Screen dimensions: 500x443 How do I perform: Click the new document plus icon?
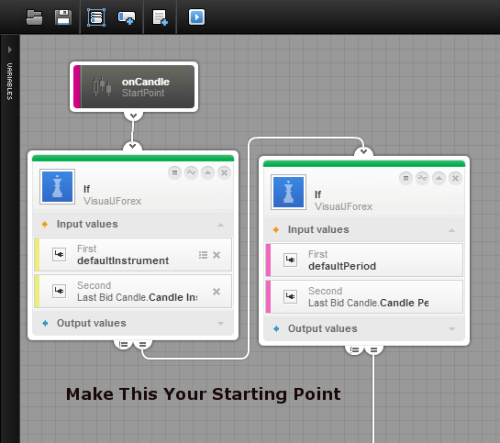point(160,18)
